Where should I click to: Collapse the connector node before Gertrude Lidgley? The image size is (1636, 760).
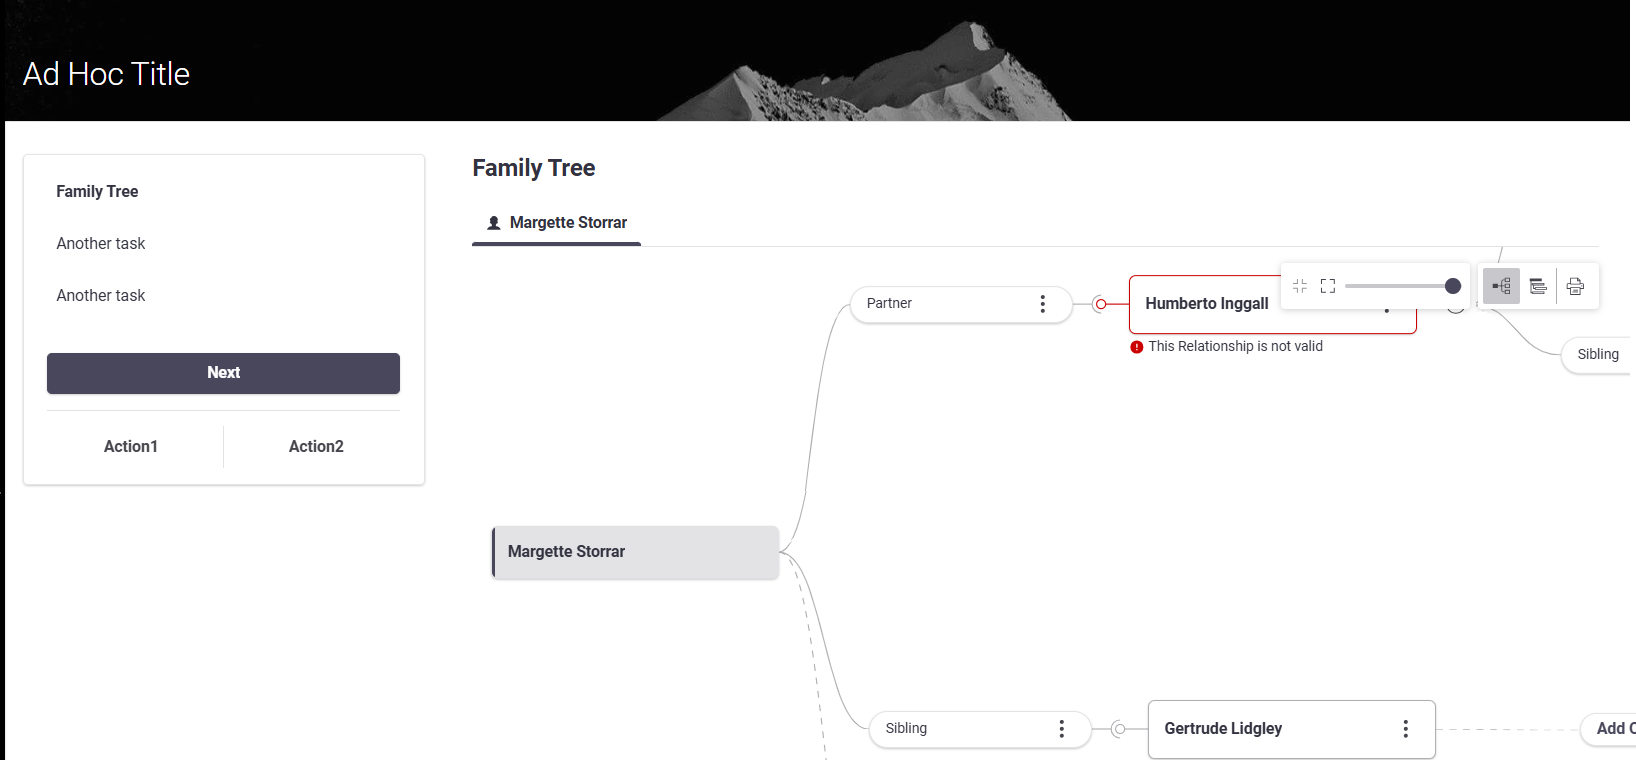pos(1119,729)
